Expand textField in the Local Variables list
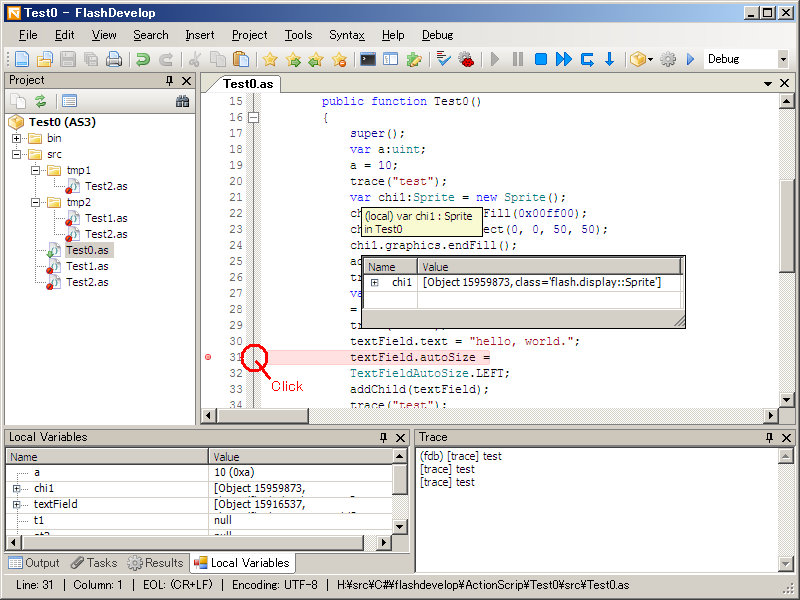This screenshot has width=800, height=600. point(16,505)
